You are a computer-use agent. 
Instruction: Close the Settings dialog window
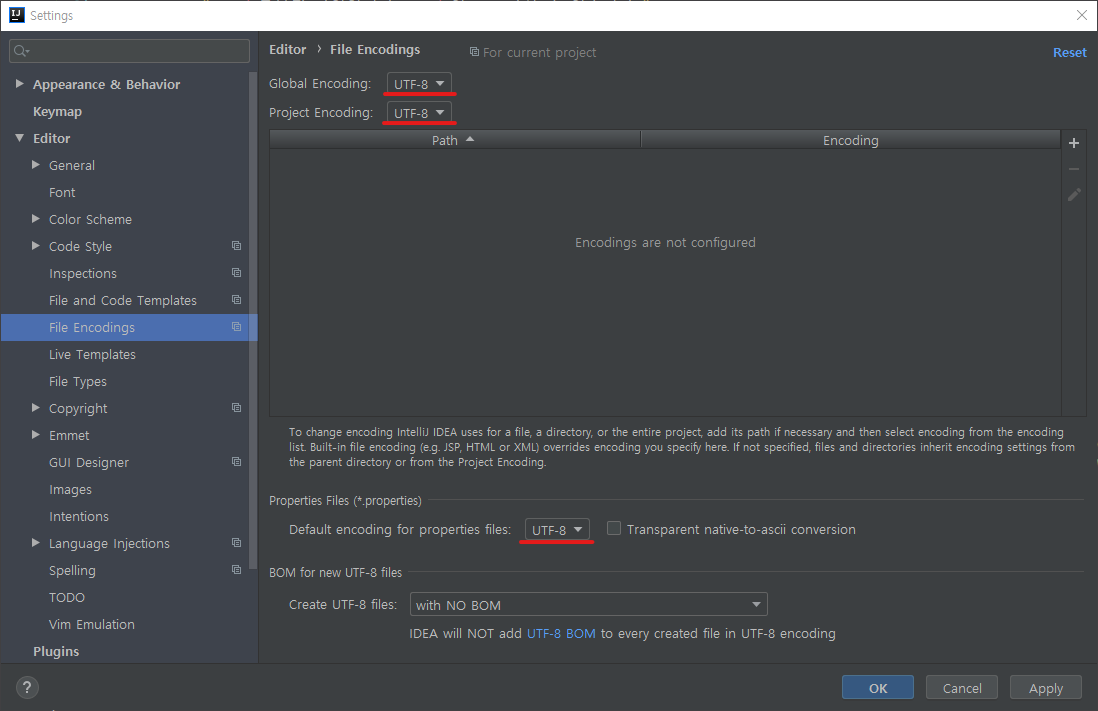[1081, 15]
